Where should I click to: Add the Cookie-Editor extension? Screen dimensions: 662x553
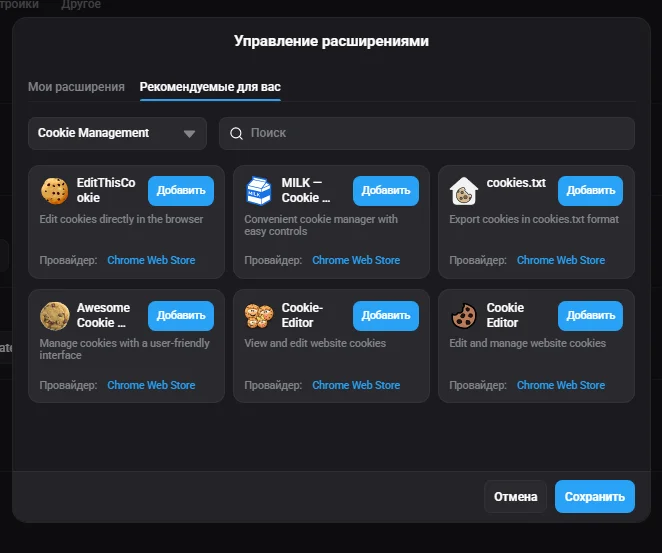coord(386,316)
